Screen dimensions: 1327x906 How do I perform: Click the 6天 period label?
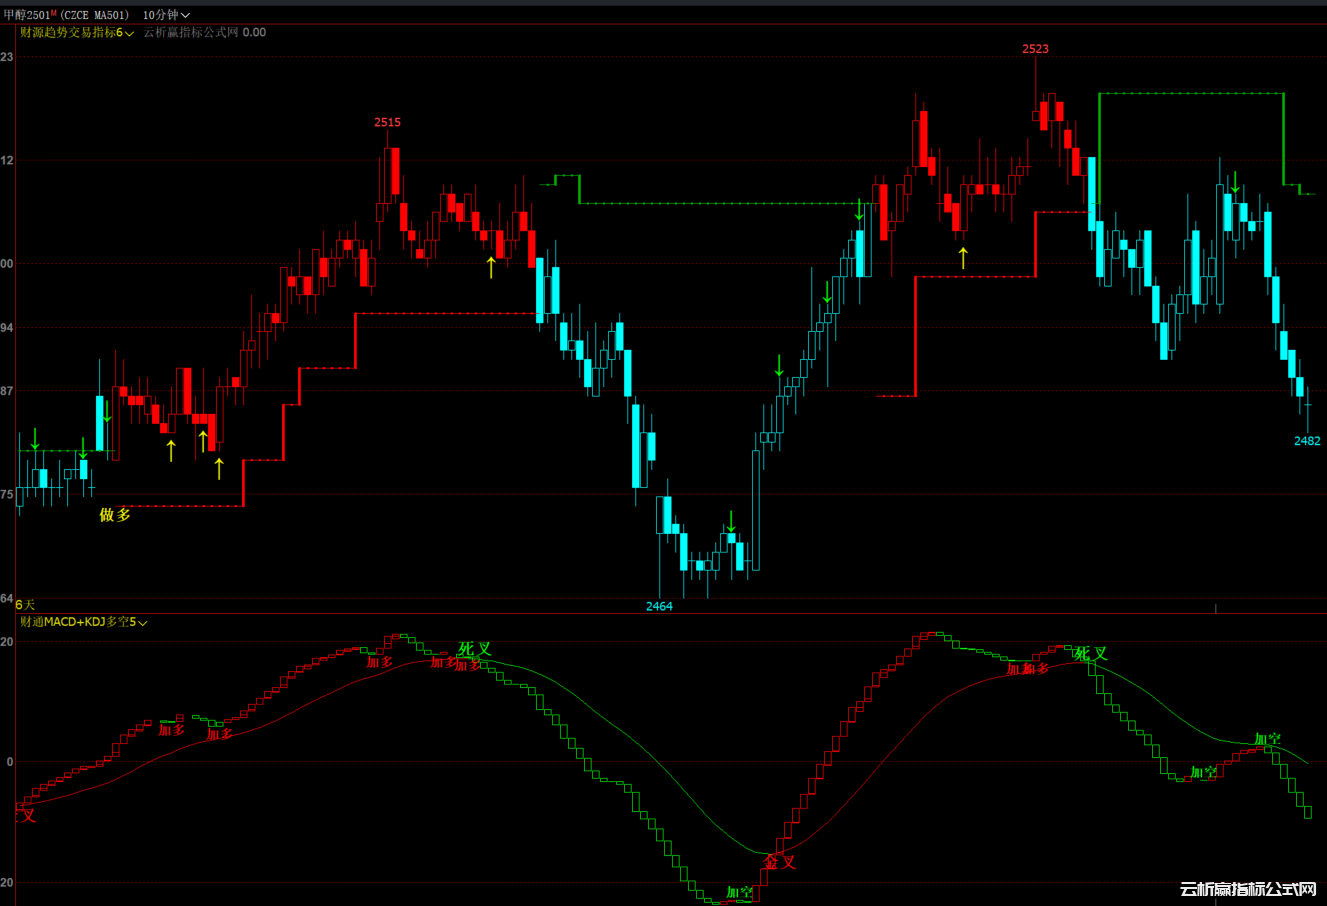pyautogui.click(x=25, y=605)
